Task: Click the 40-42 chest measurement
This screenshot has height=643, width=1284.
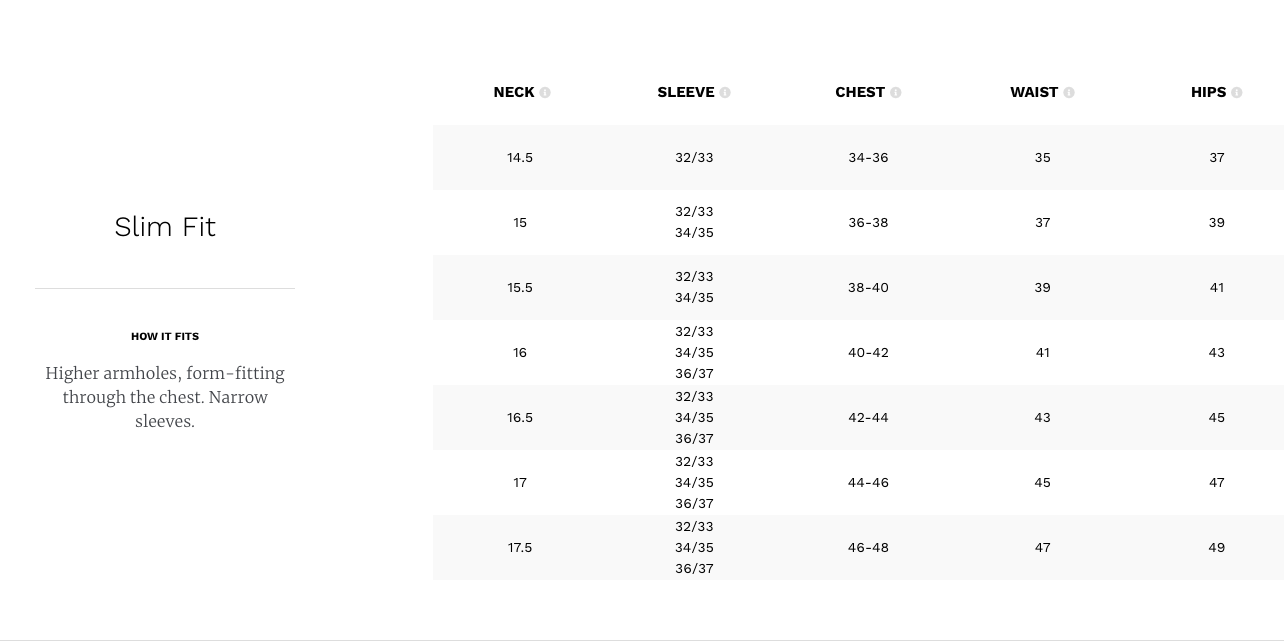Action: coord(868,353)
